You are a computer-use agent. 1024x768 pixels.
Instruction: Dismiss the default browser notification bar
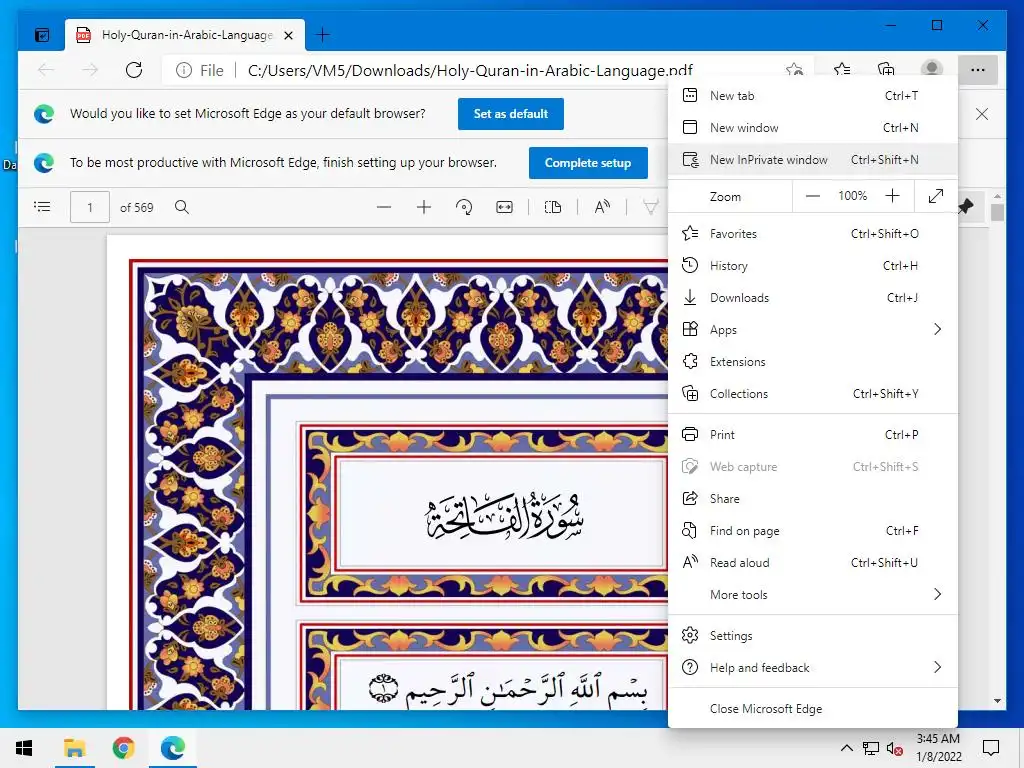981,114
